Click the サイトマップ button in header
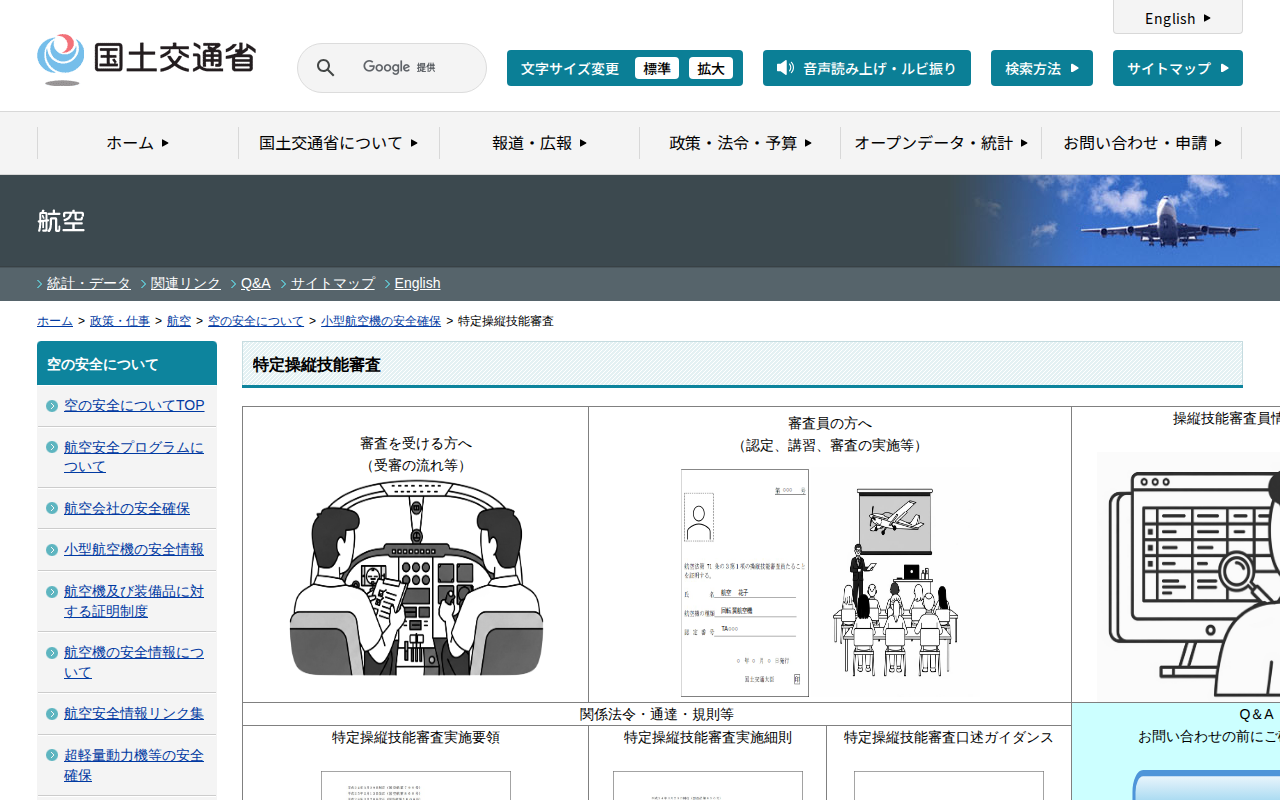Viewport: 1280px width, 800px height. coord(1177,68)
